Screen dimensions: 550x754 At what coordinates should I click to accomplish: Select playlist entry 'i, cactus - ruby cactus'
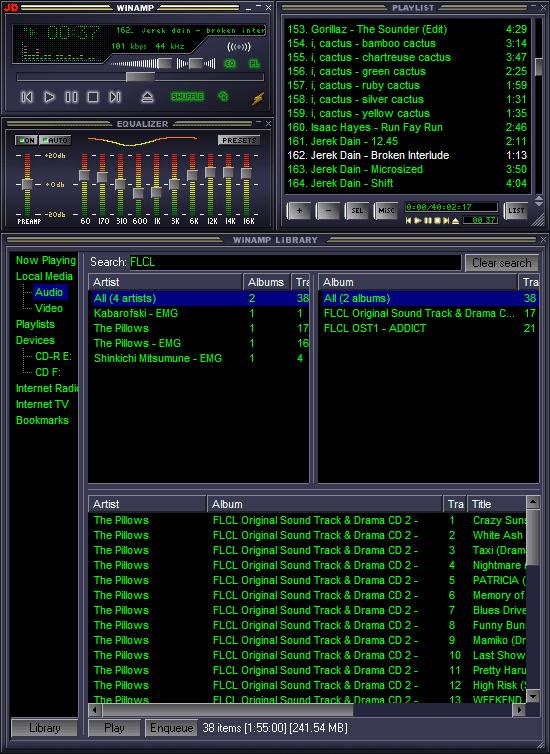coord(407,85)
